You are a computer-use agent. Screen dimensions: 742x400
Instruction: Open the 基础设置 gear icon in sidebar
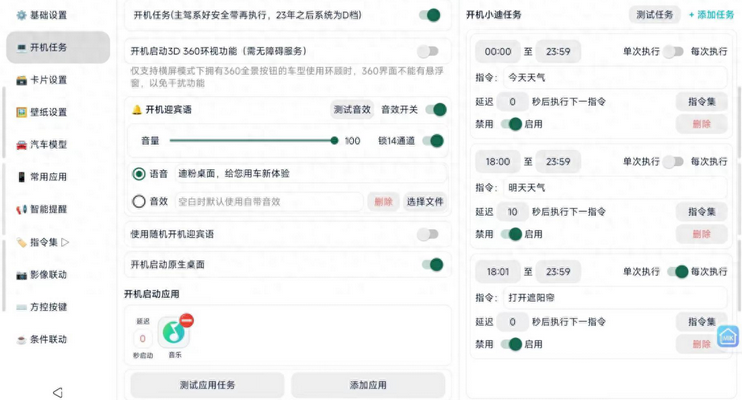point(21,15)
